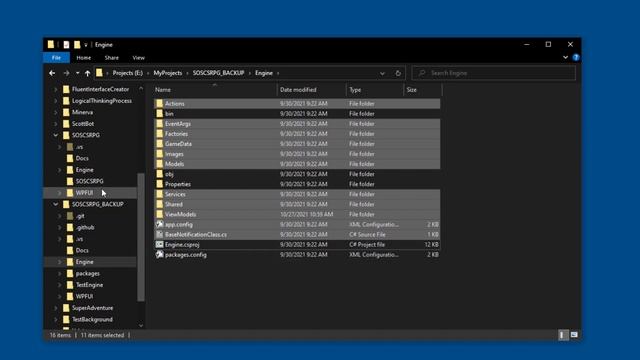Click the Forward navigation arrow
The image size is (640, 360).
point(66,73)
